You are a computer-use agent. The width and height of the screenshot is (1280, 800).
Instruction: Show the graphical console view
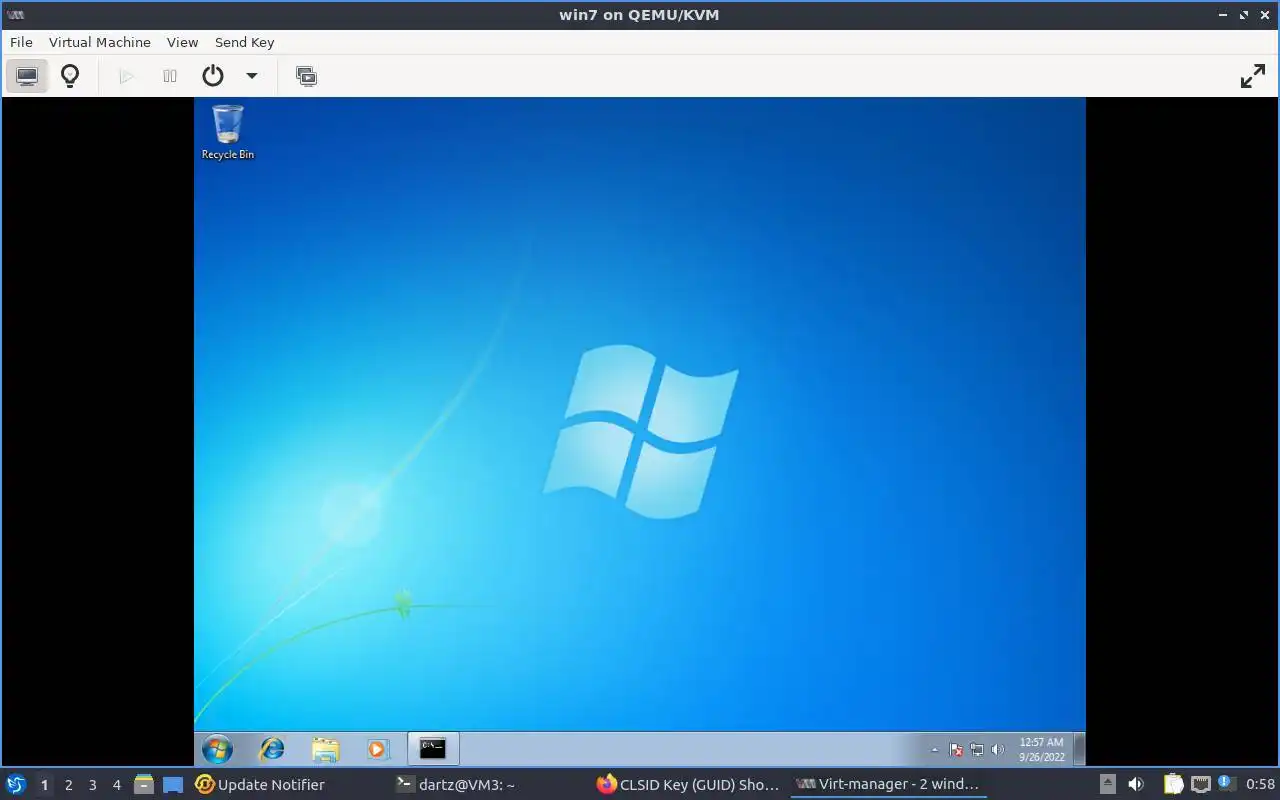click(x=27, y=76)
